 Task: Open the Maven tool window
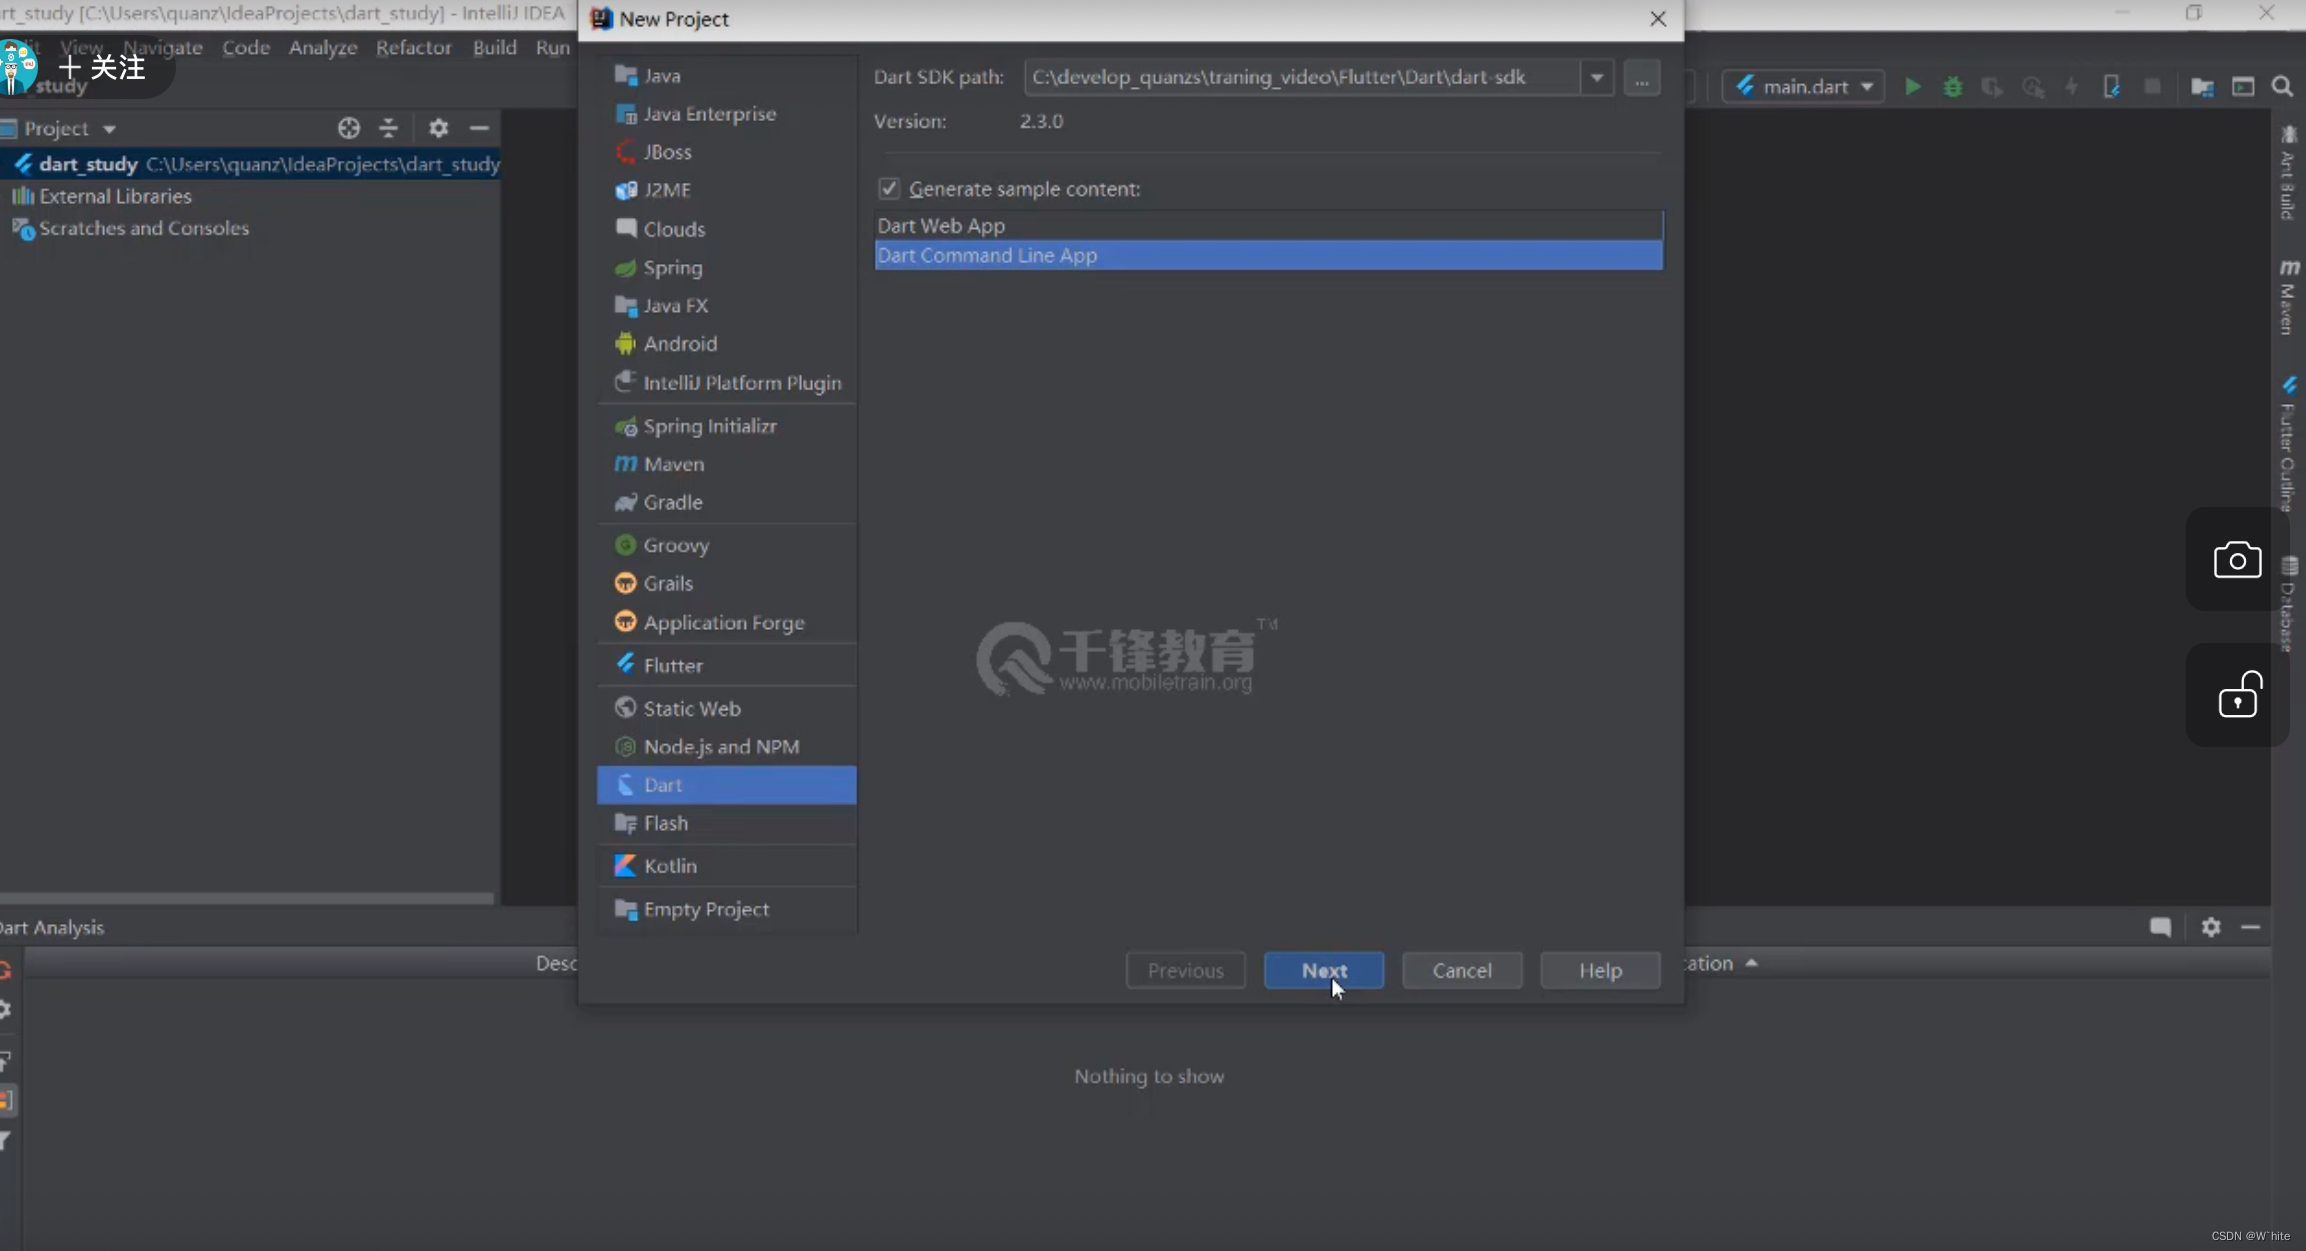[x=2290, y=295]
